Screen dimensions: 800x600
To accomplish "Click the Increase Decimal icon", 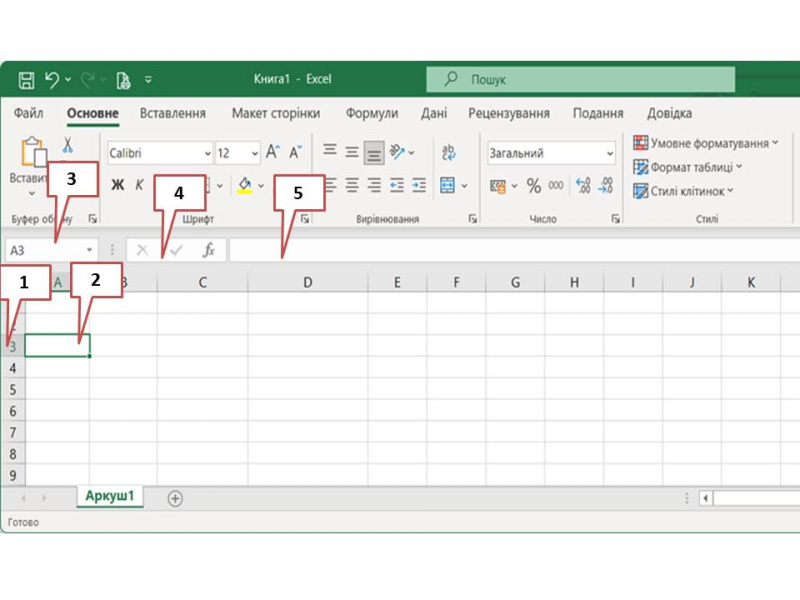I will click(x=582, y=186).
